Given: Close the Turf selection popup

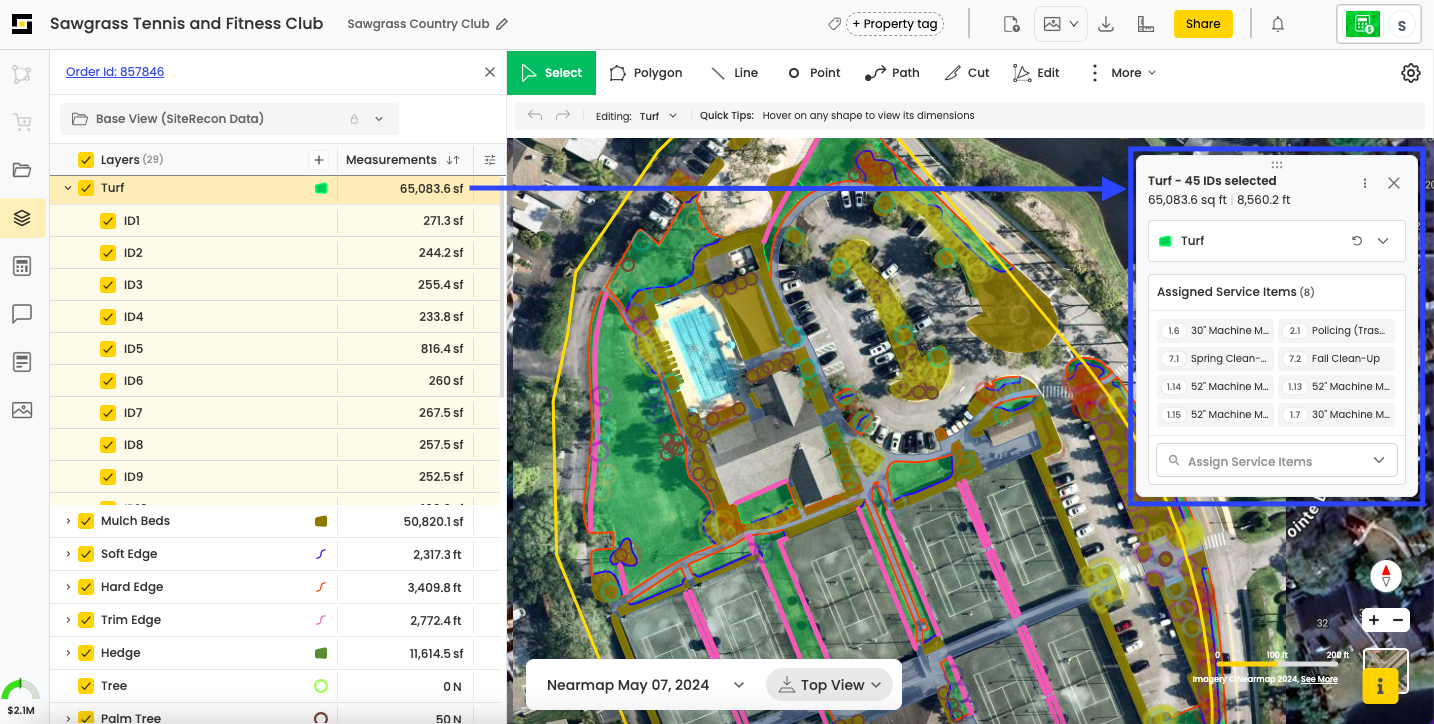Looking at the screenshot, I should [x=1394, y=183].
